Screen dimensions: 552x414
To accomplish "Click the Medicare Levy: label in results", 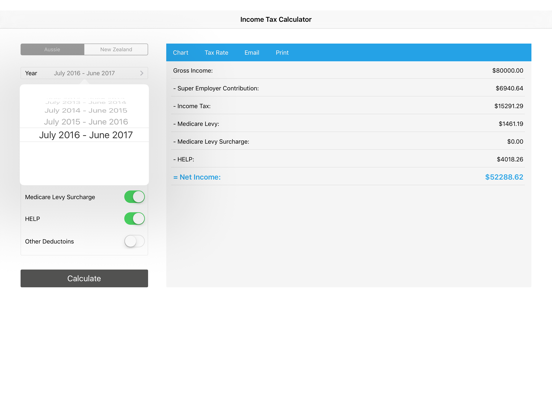I will 196,124.
